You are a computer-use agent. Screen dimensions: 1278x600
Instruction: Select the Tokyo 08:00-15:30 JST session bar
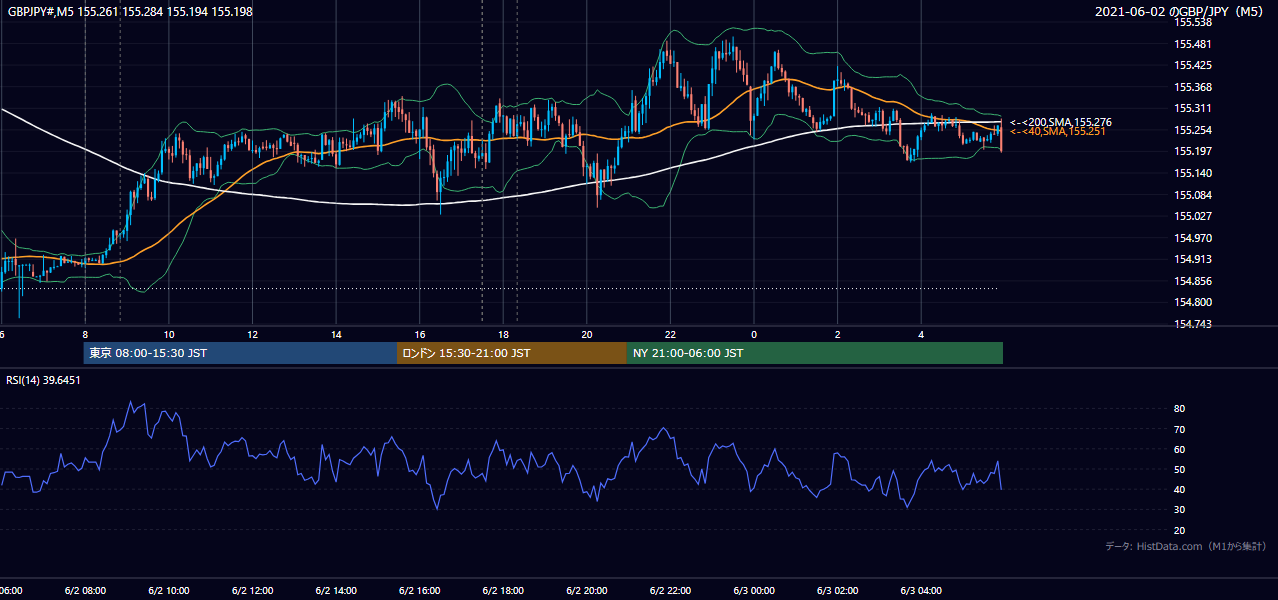point(240,353)
